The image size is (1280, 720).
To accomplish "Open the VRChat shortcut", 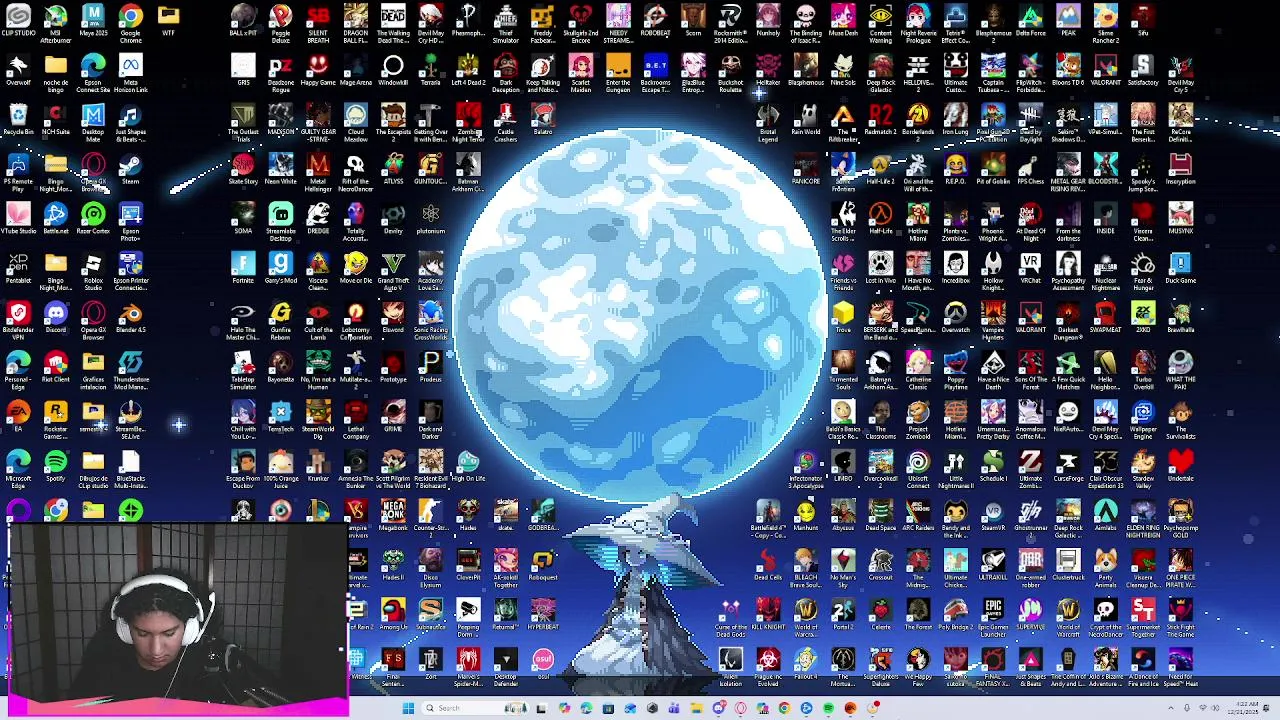I will pyautogui.click(x=1031, y=268).
